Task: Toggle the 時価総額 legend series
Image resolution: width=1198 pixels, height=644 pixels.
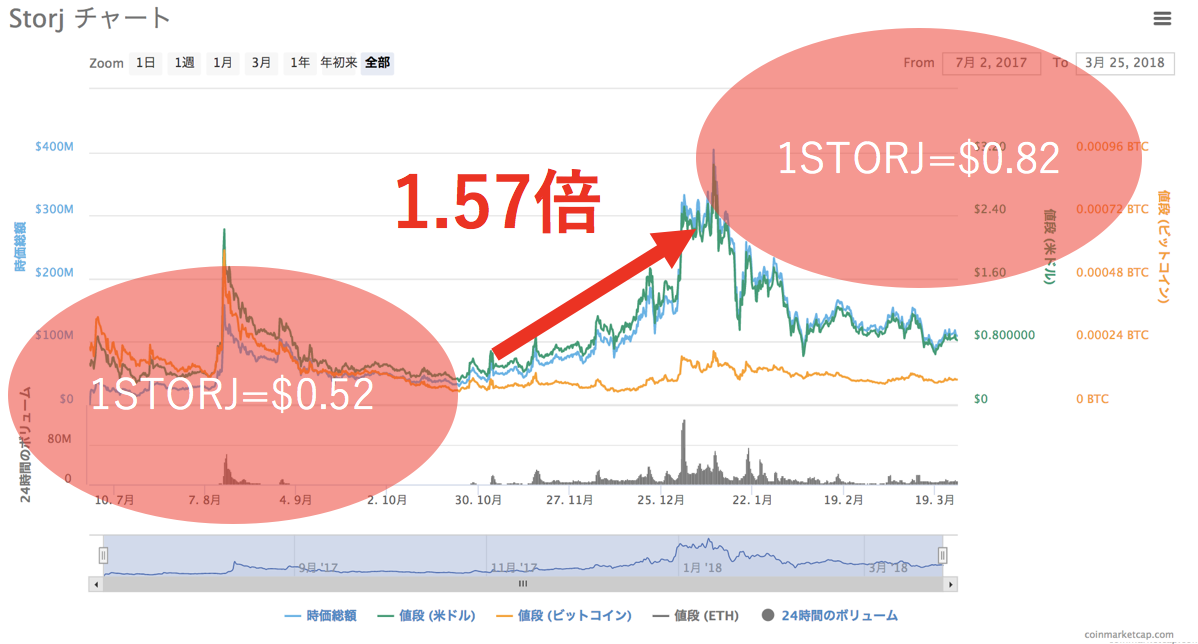Action: pyautogui.click(x=320, y=616)
